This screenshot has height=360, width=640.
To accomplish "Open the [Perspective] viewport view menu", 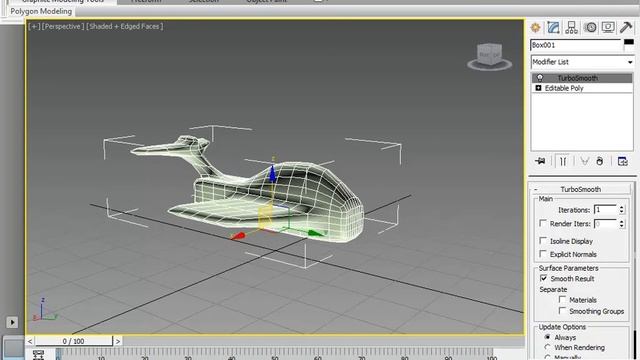I will click(63, 26).
